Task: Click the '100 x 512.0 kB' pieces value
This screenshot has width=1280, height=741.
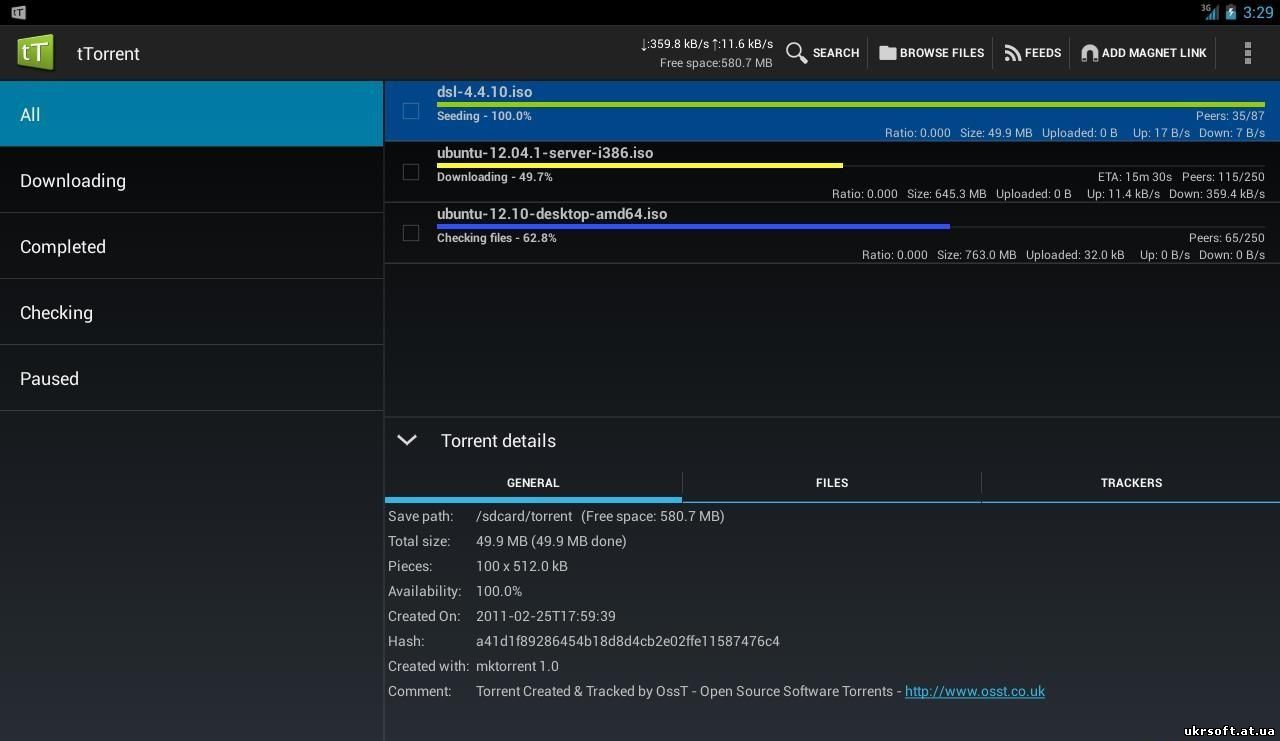Action: (x=522, y=566)
